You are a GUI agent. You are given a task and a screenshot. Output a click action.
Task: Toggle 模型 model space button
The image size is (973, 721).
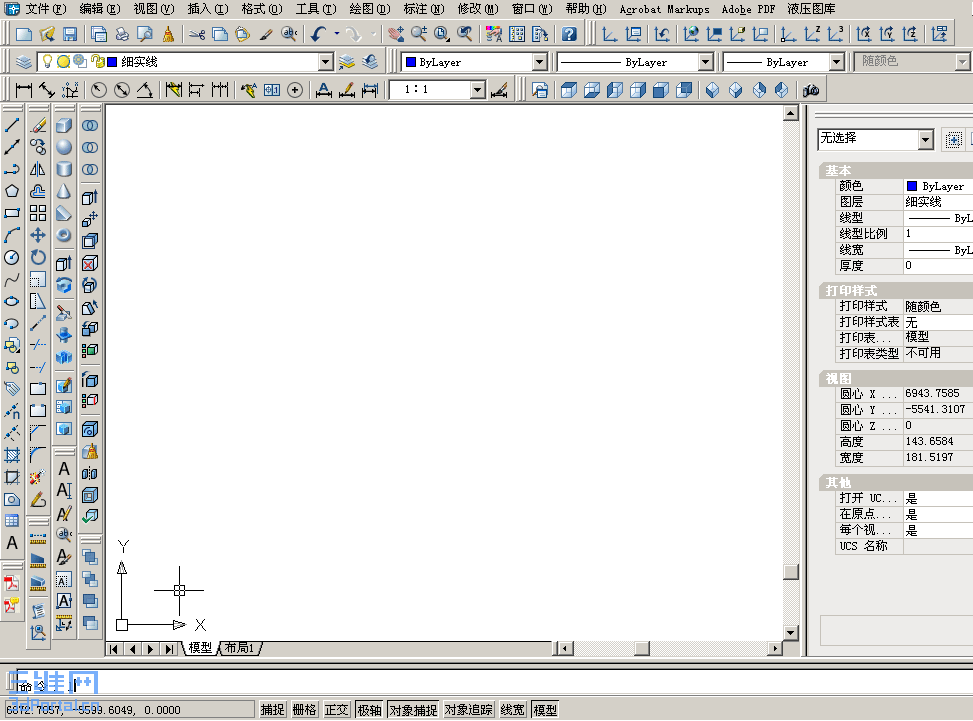click(x=545, y=709)
